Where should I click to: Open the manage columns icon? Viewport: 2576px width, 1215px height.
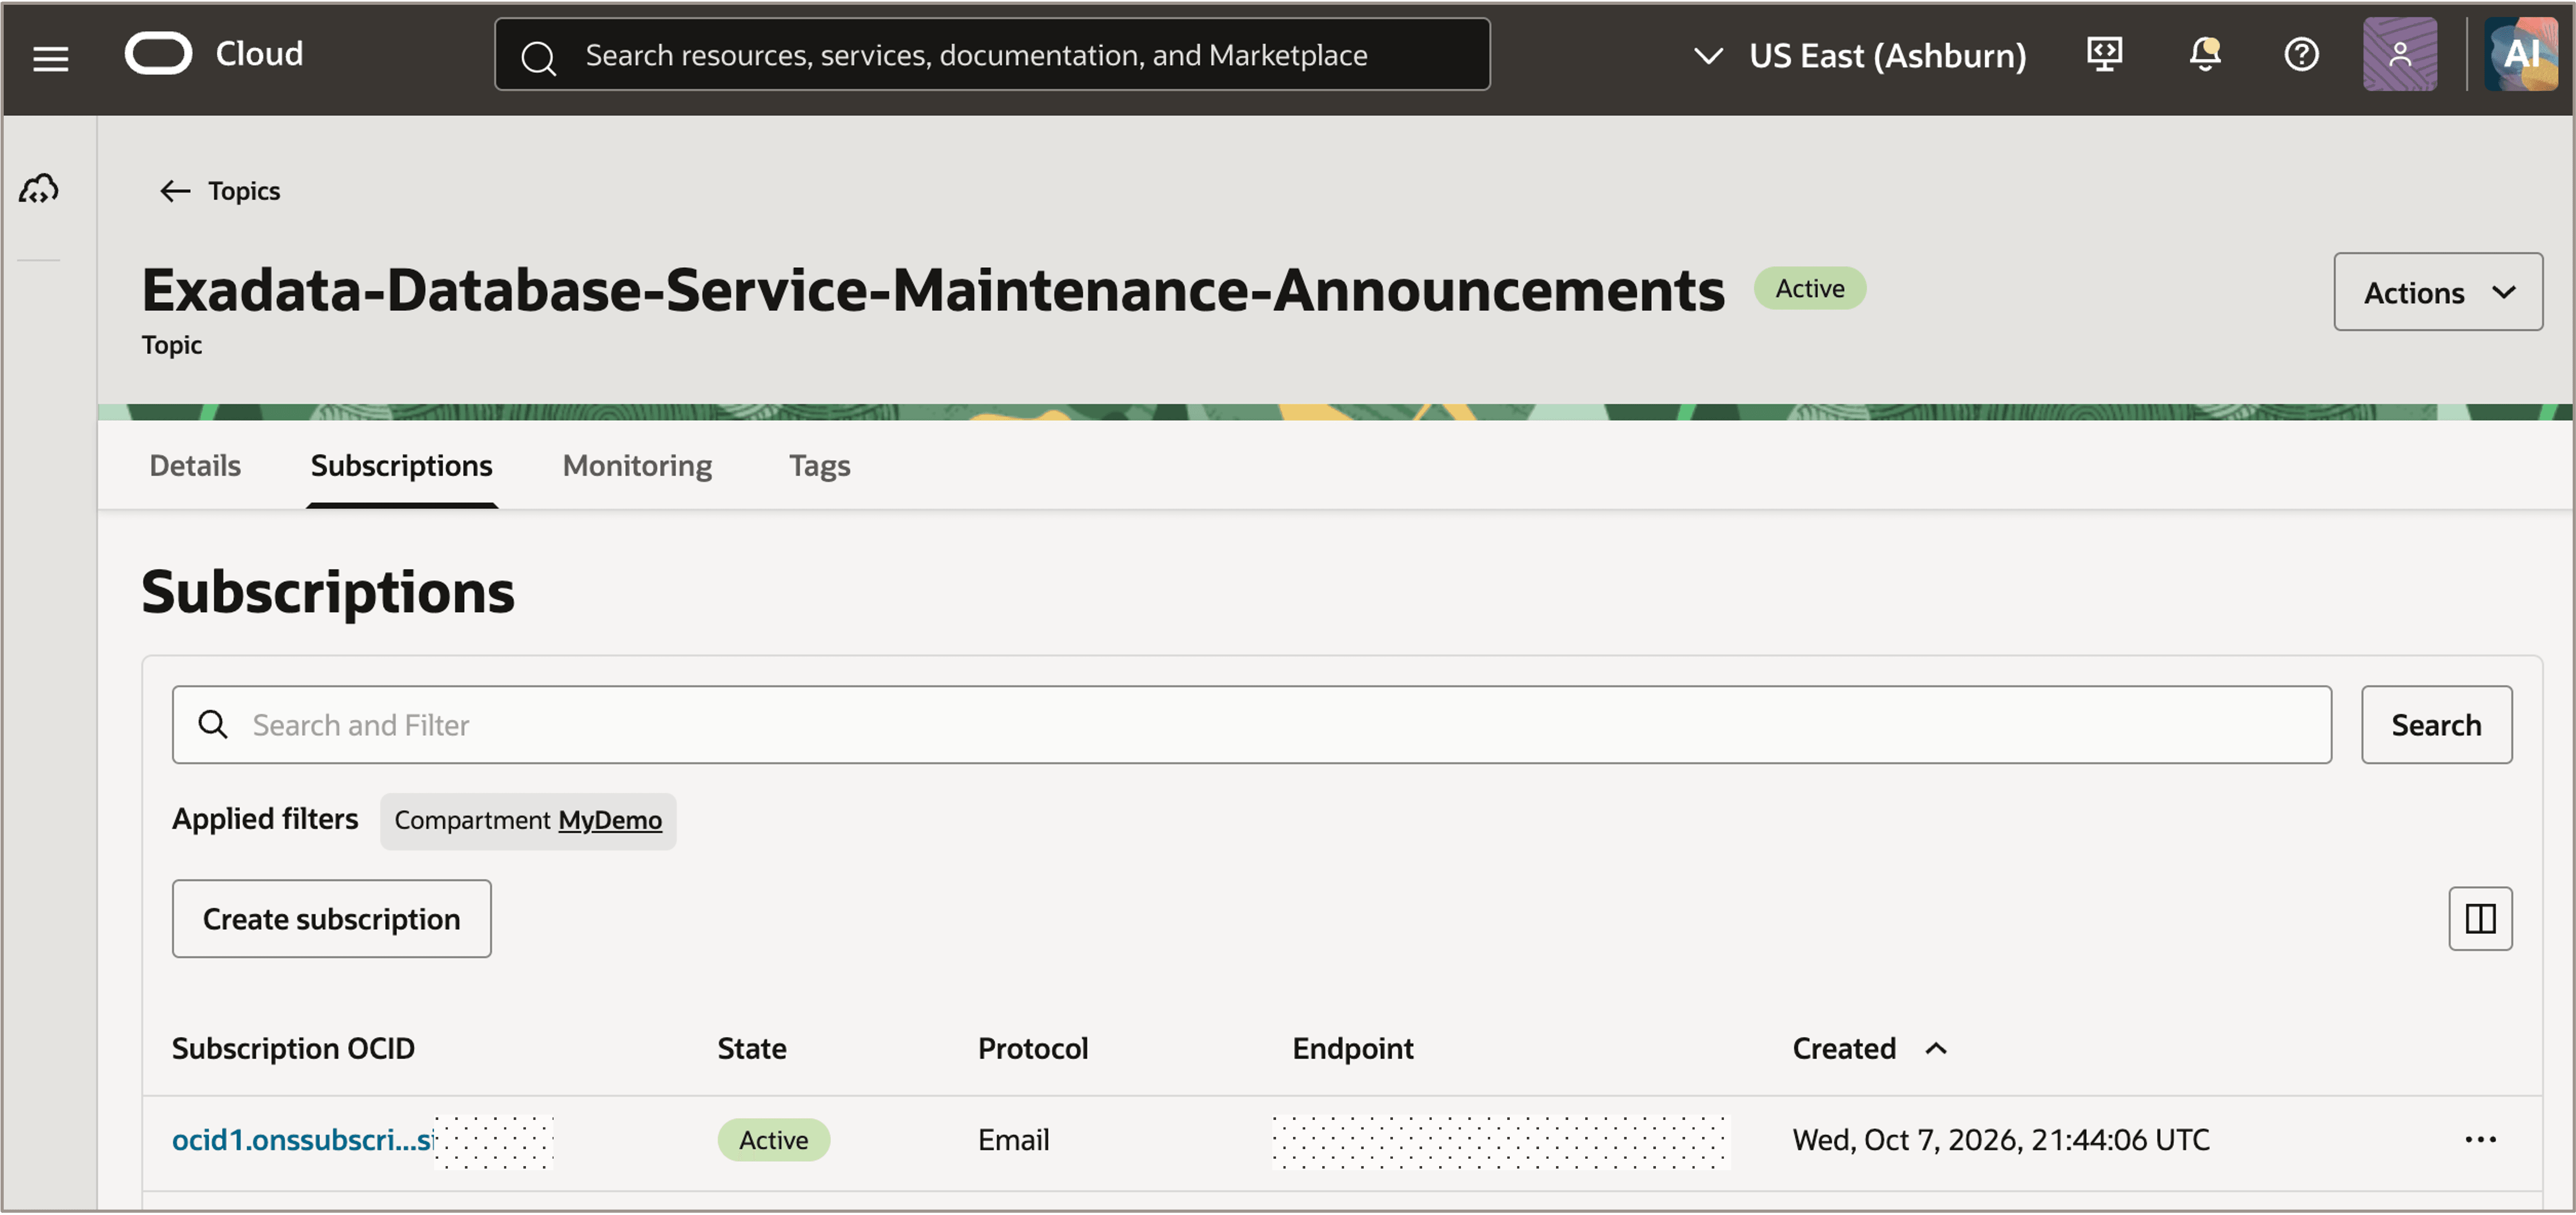point(2479,918)
